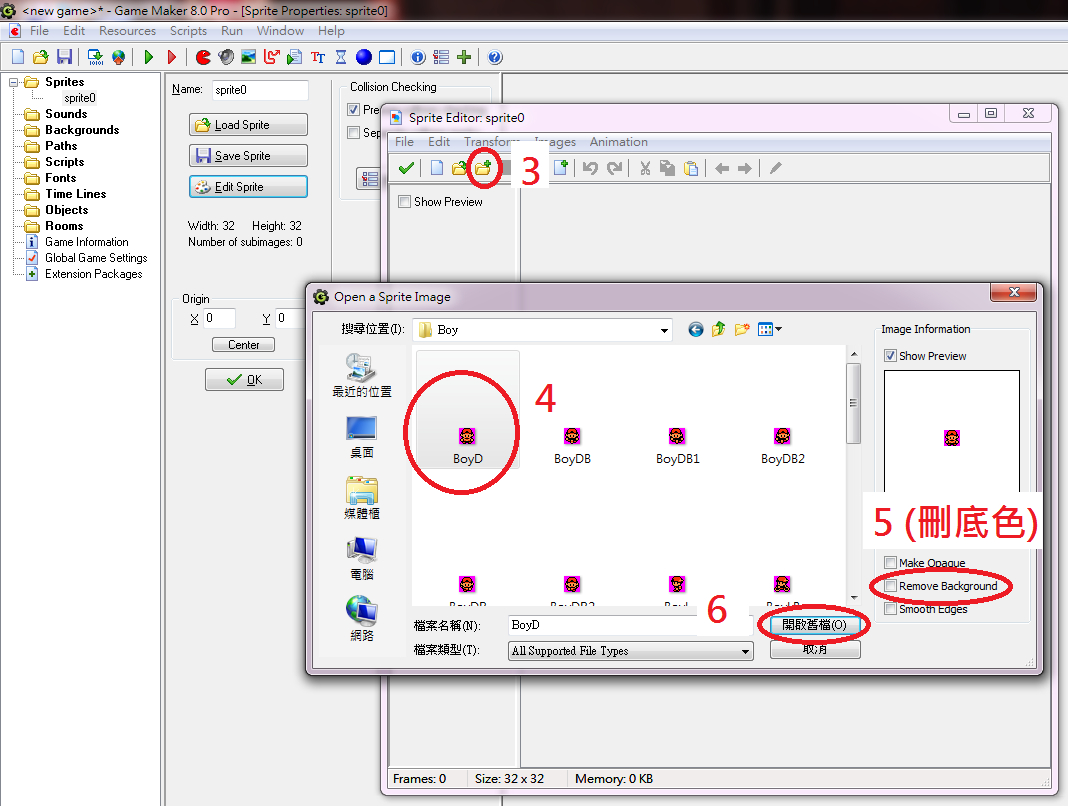Open Game Maker help question mark icon
Screen dimensions: 1068x806
[495, 57]
